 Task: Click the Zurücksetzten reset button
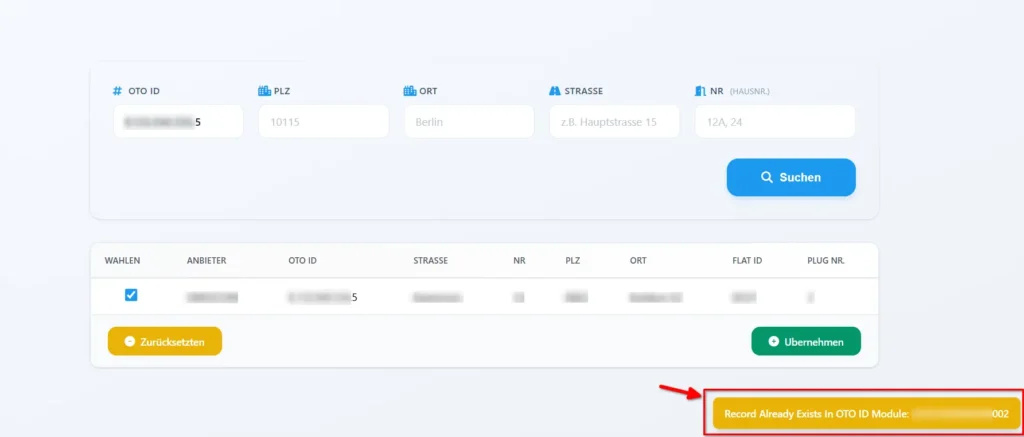(165, 342)
